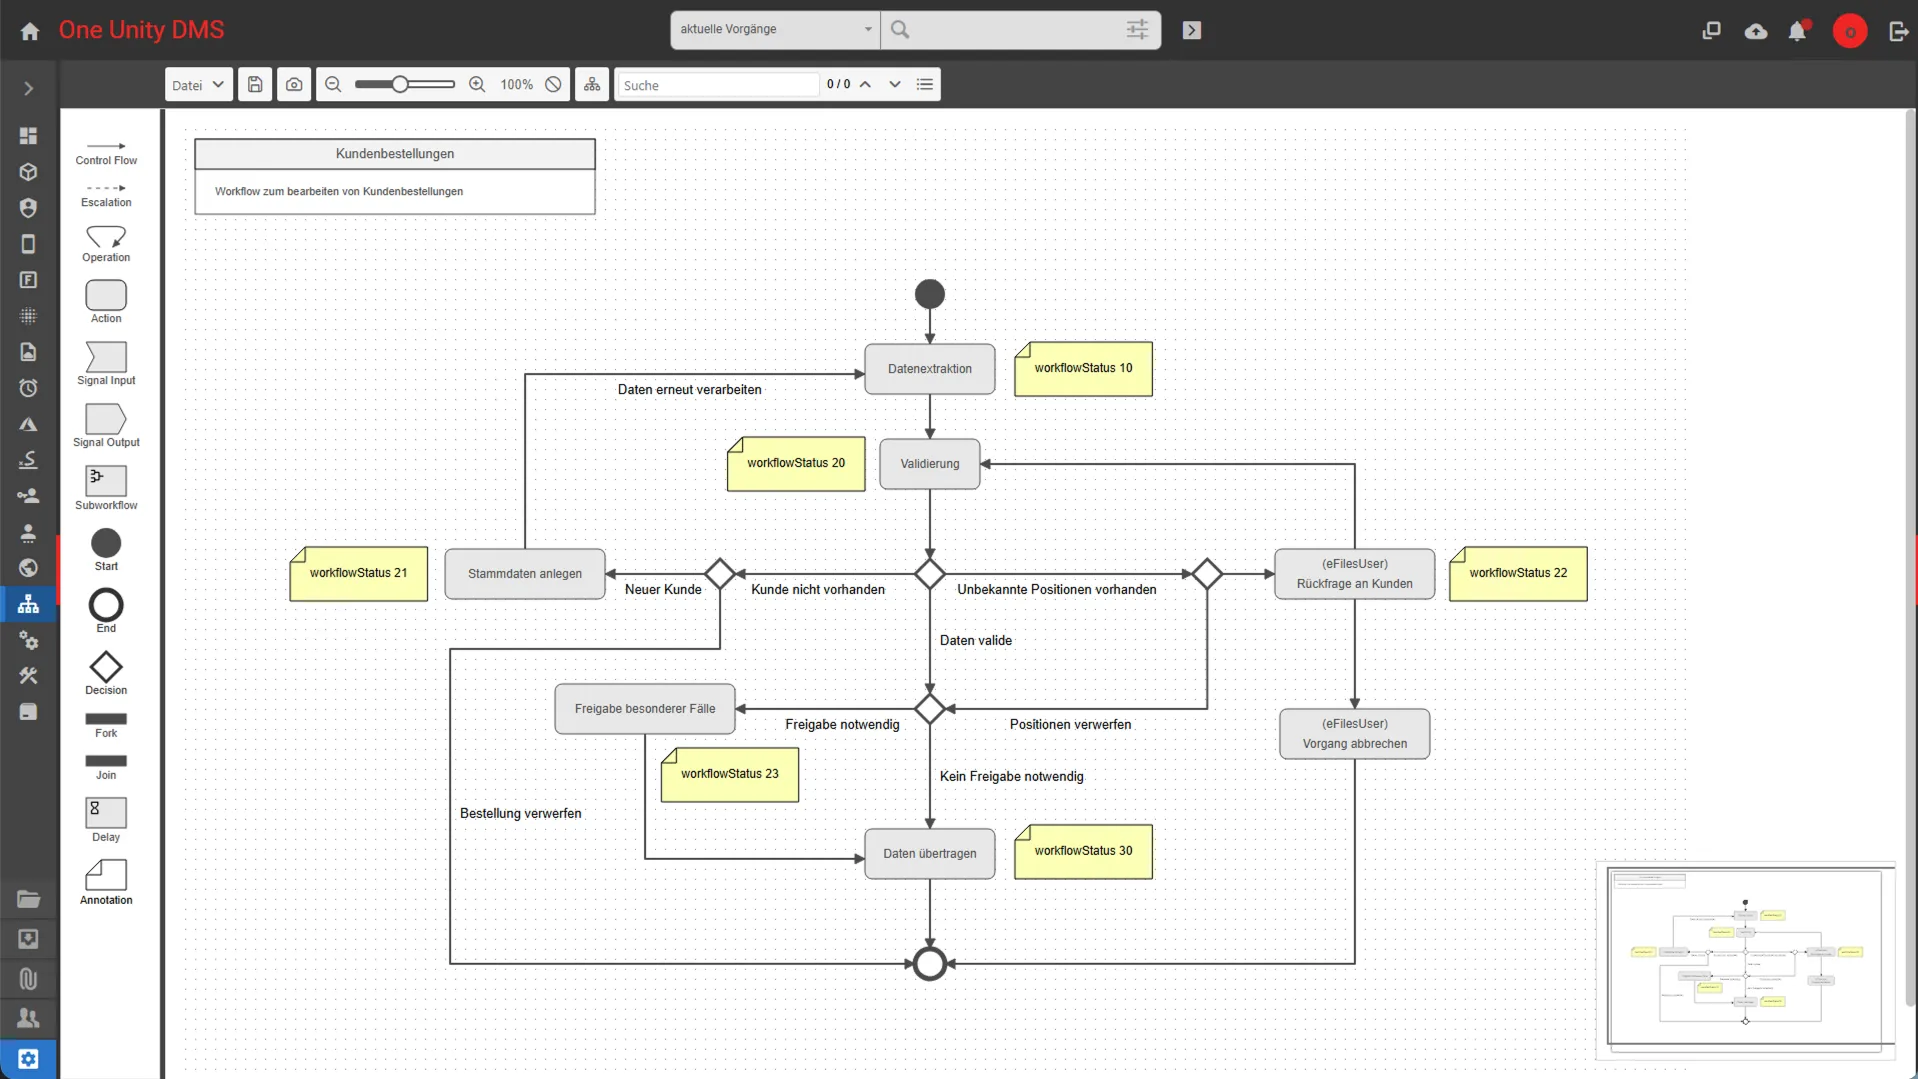This screenshot has width=1918, height=1079.
Task: Expand the left sidebar with the chevron
Action: click(x=29, y=89)
